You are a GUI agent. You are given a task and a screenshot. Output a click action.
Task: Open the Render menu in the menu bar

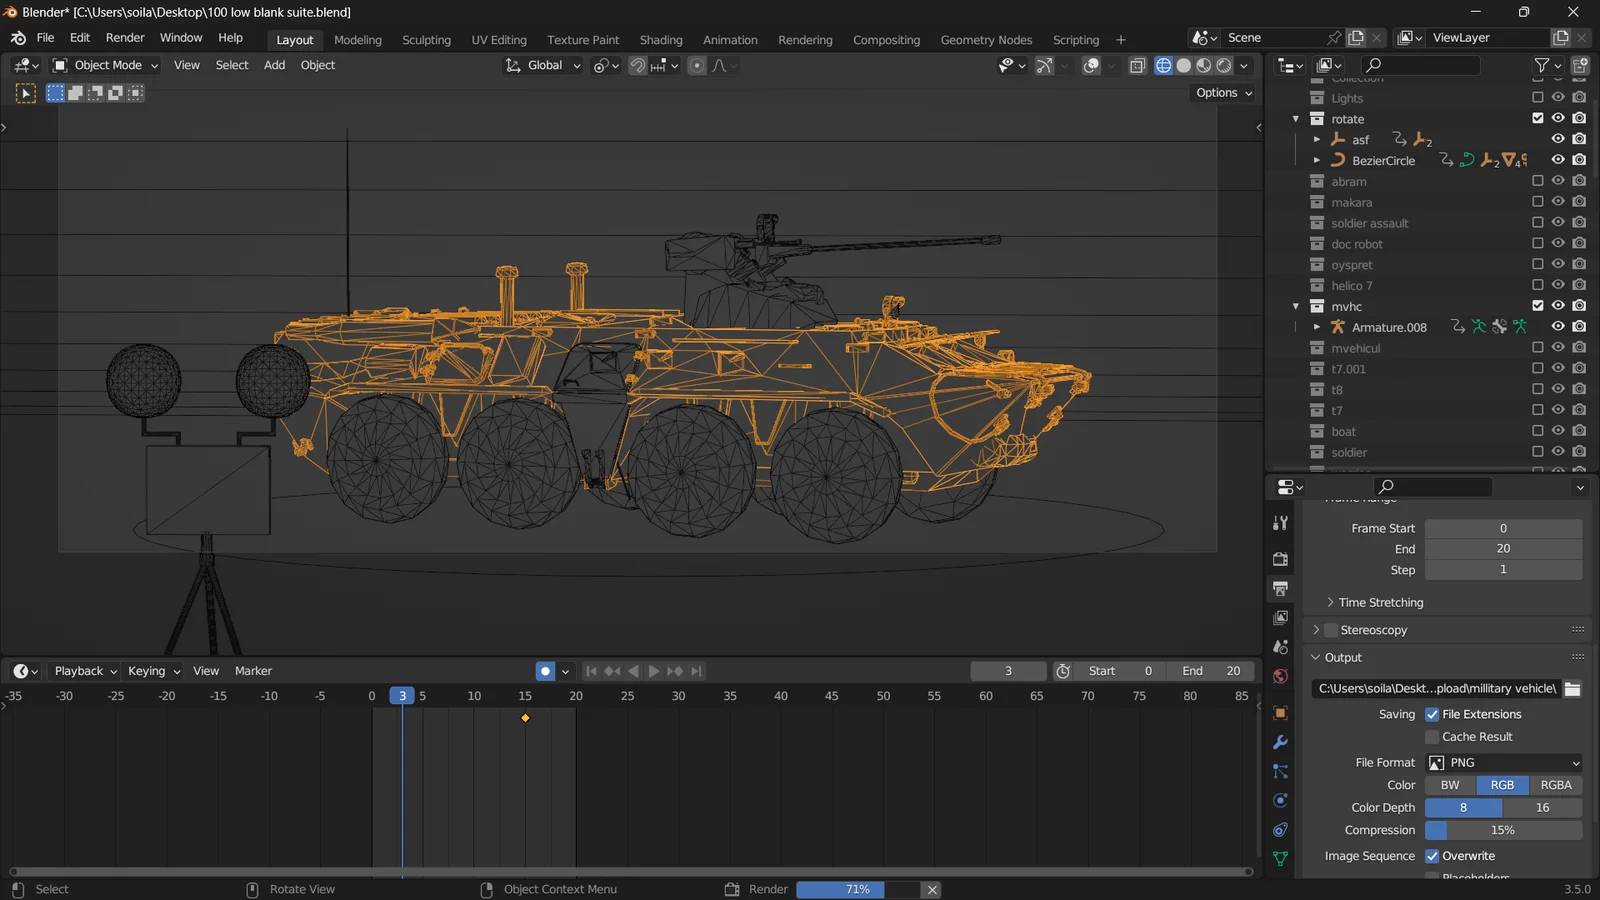[x=125, y=37]
